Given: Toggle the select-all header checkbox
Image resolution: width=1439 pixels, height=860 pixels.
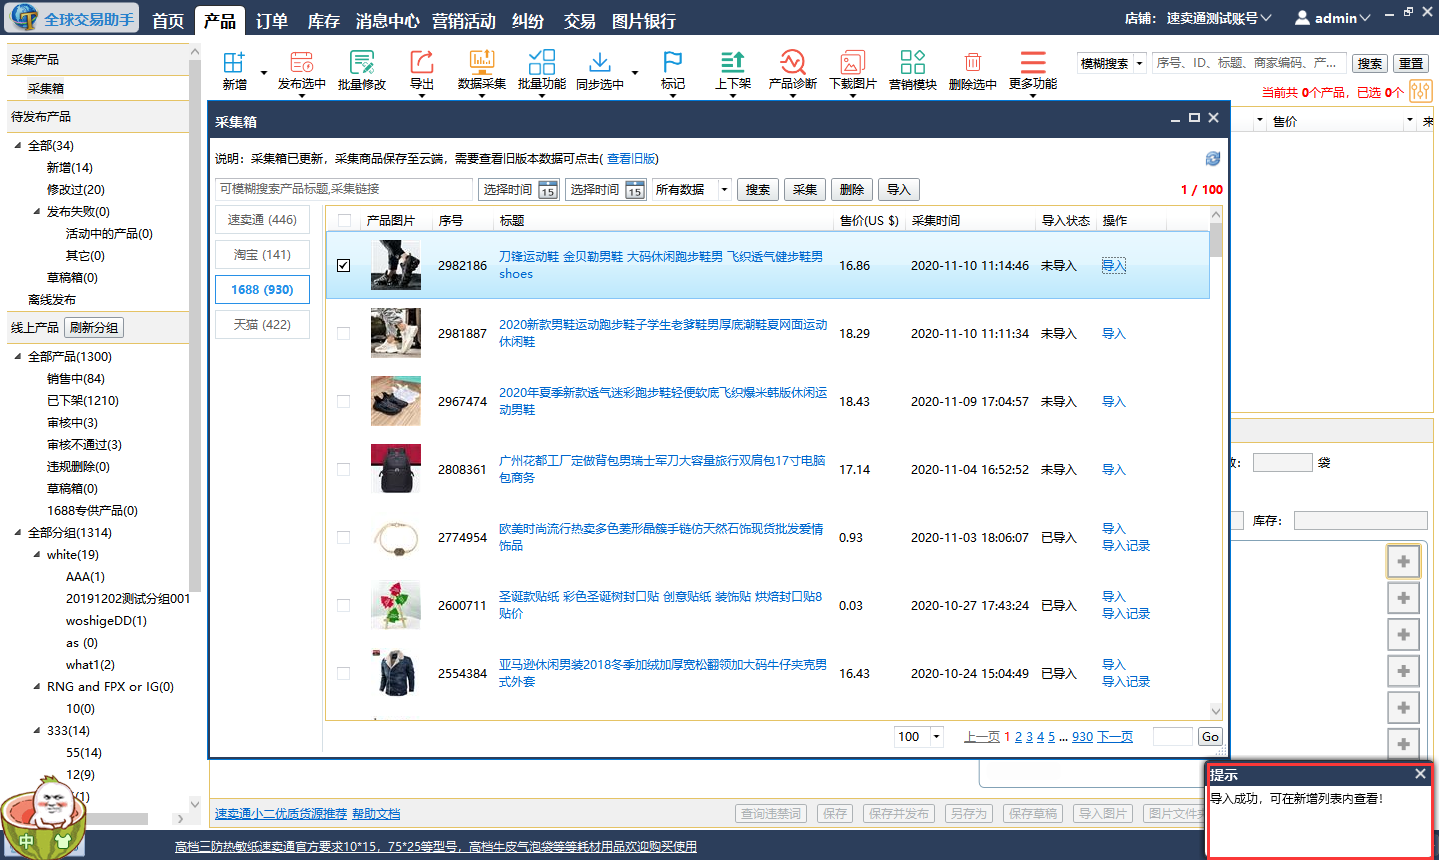Looking at the screenshot, I should [x=344, y=220].
